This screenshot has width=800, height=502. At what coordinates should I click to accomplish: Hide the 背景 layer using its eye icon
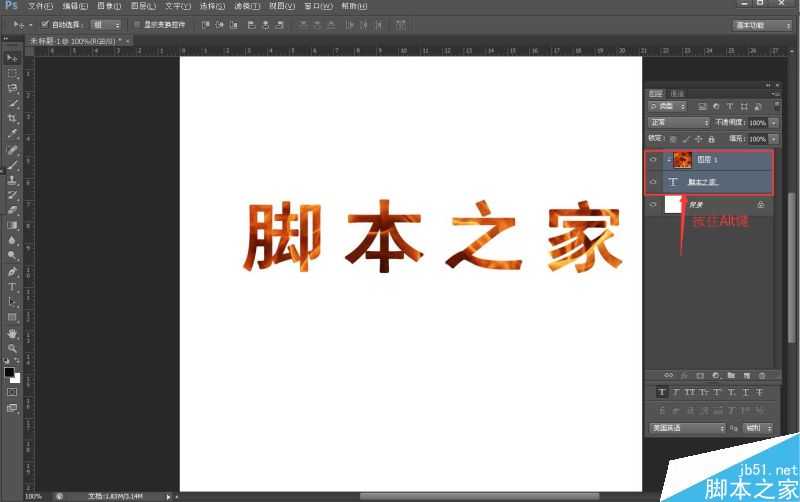(653, 204)
